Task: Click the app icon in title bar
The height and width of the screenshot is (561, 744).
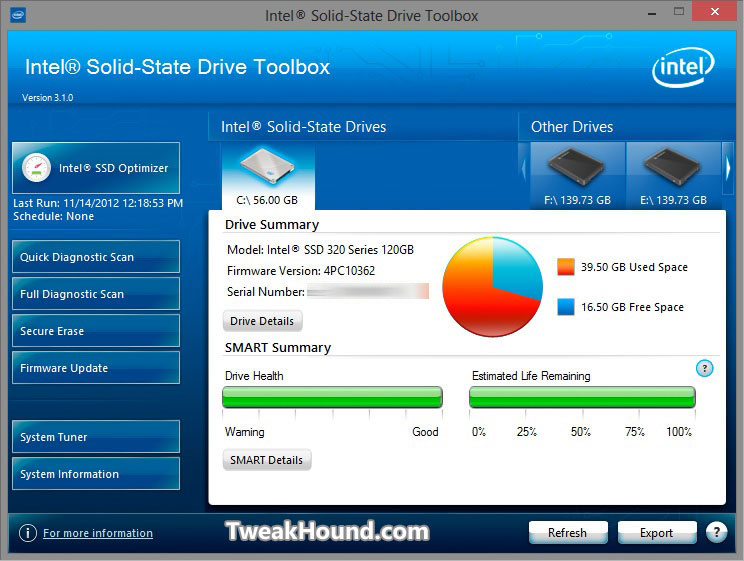Action: click(18, 15)
